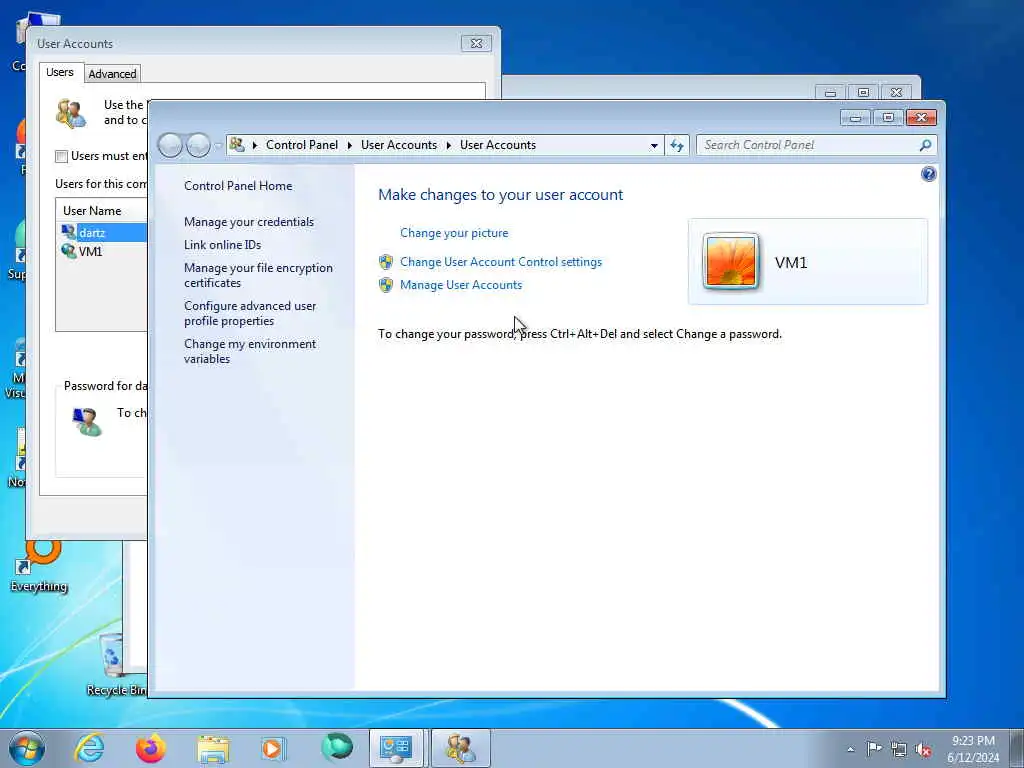Click the green round app taskbar icon

[337, 747]
